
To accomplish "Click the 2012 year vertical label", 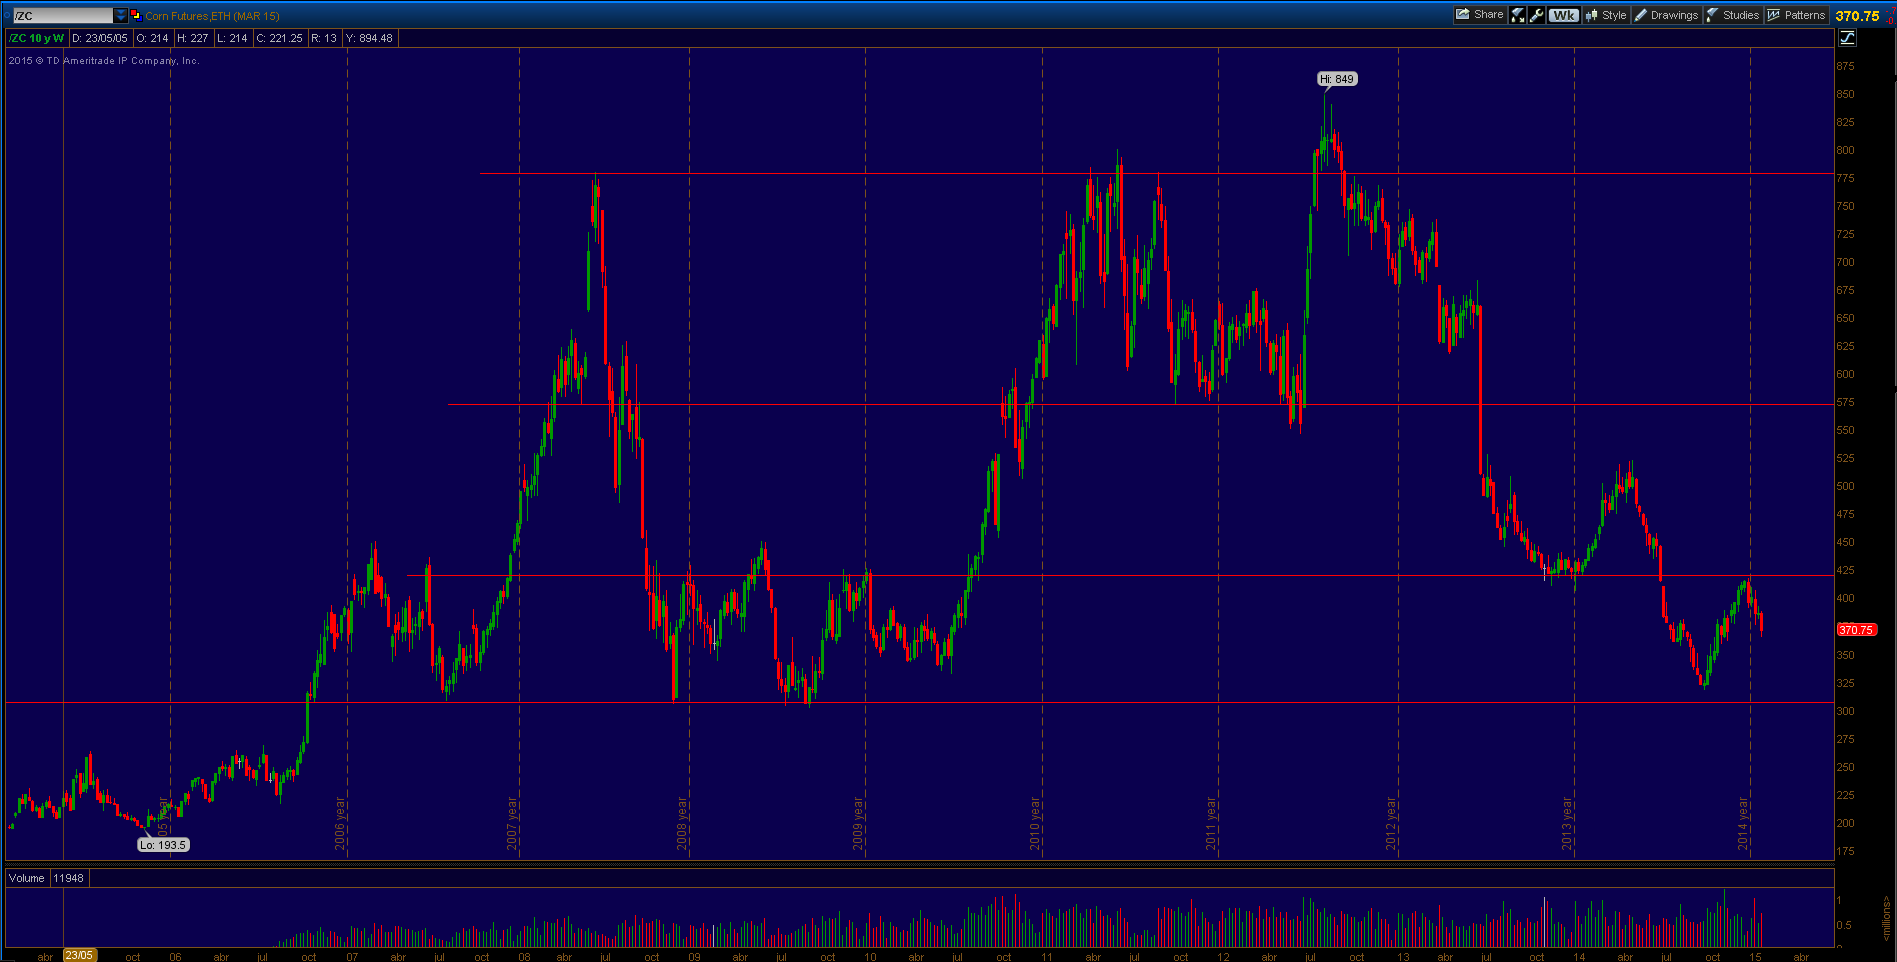I will coord(1392,824).
